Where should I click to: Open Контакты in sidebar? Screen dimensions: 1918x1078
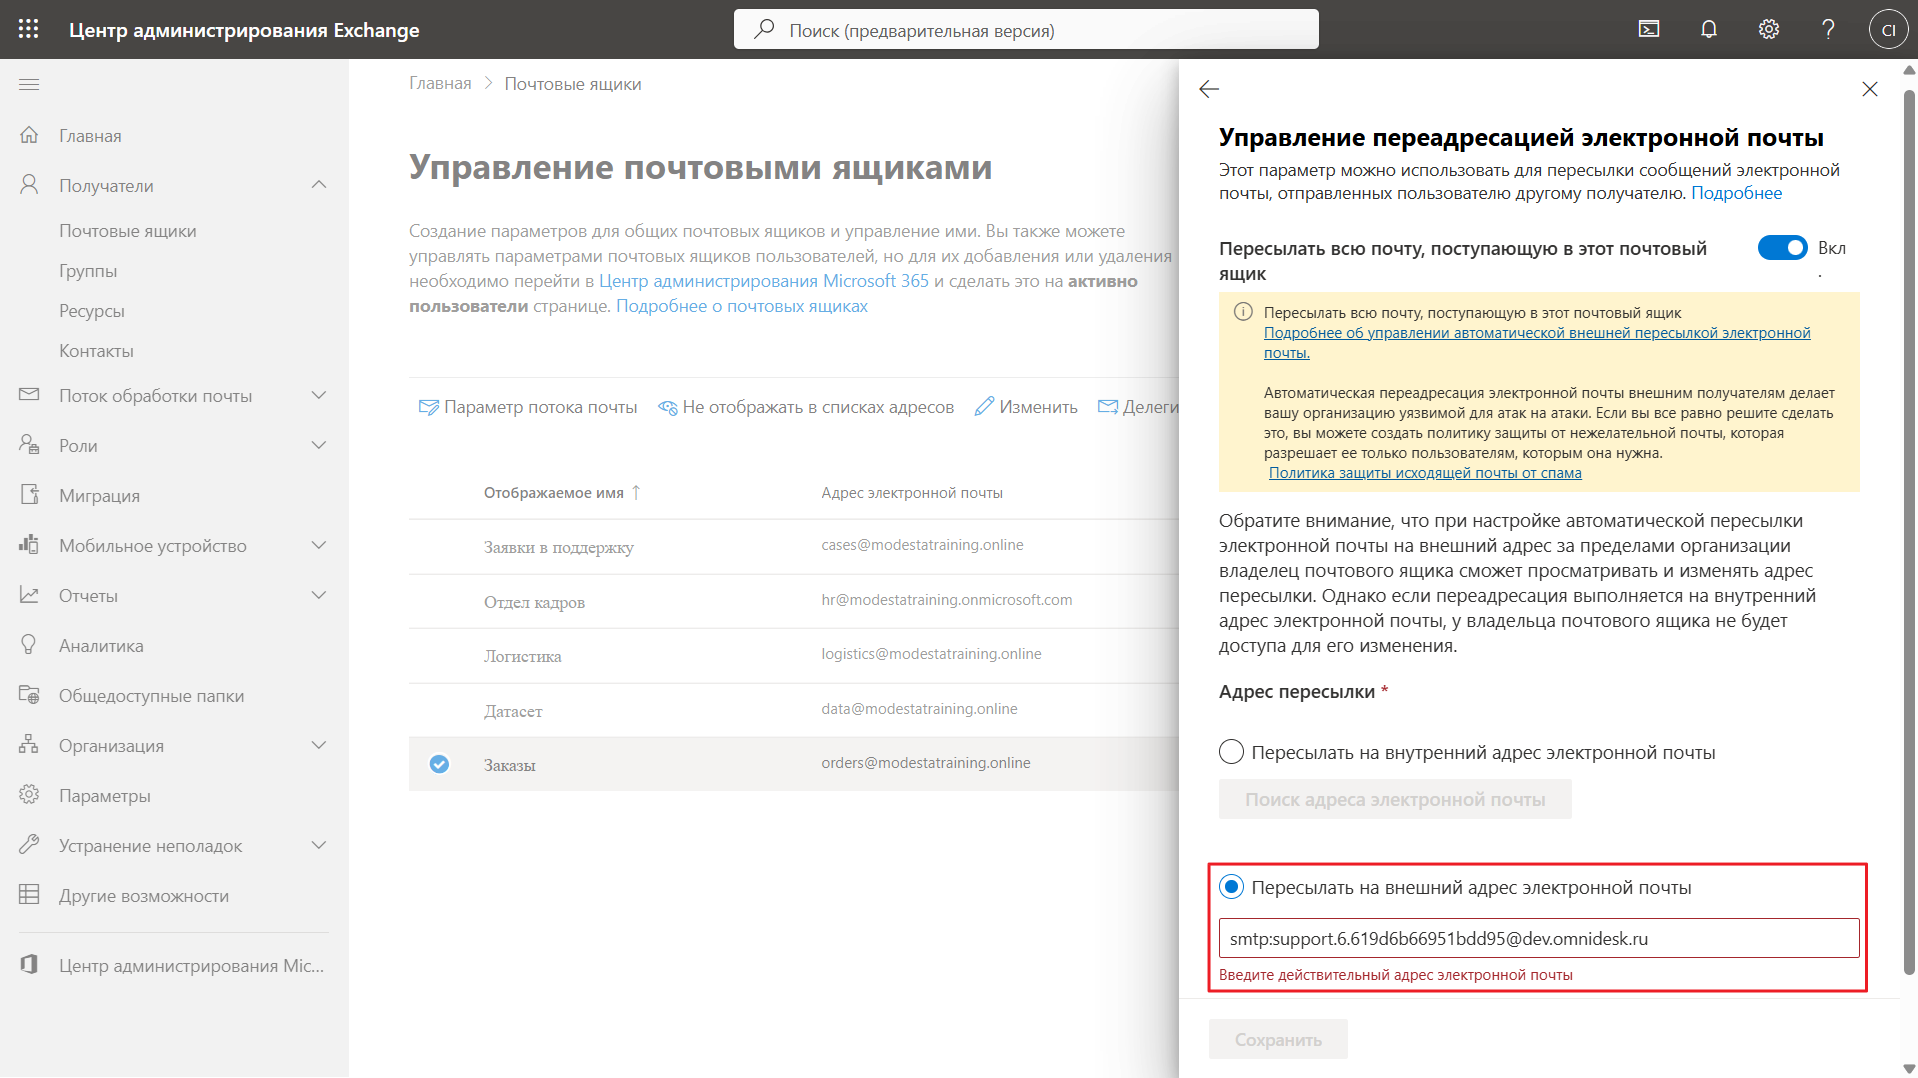point(96,351)
